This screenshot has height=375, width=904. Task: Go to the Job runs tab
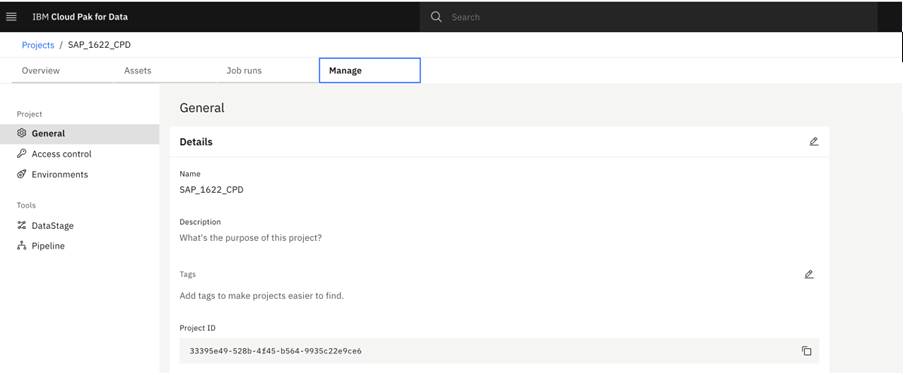[268, 70]
